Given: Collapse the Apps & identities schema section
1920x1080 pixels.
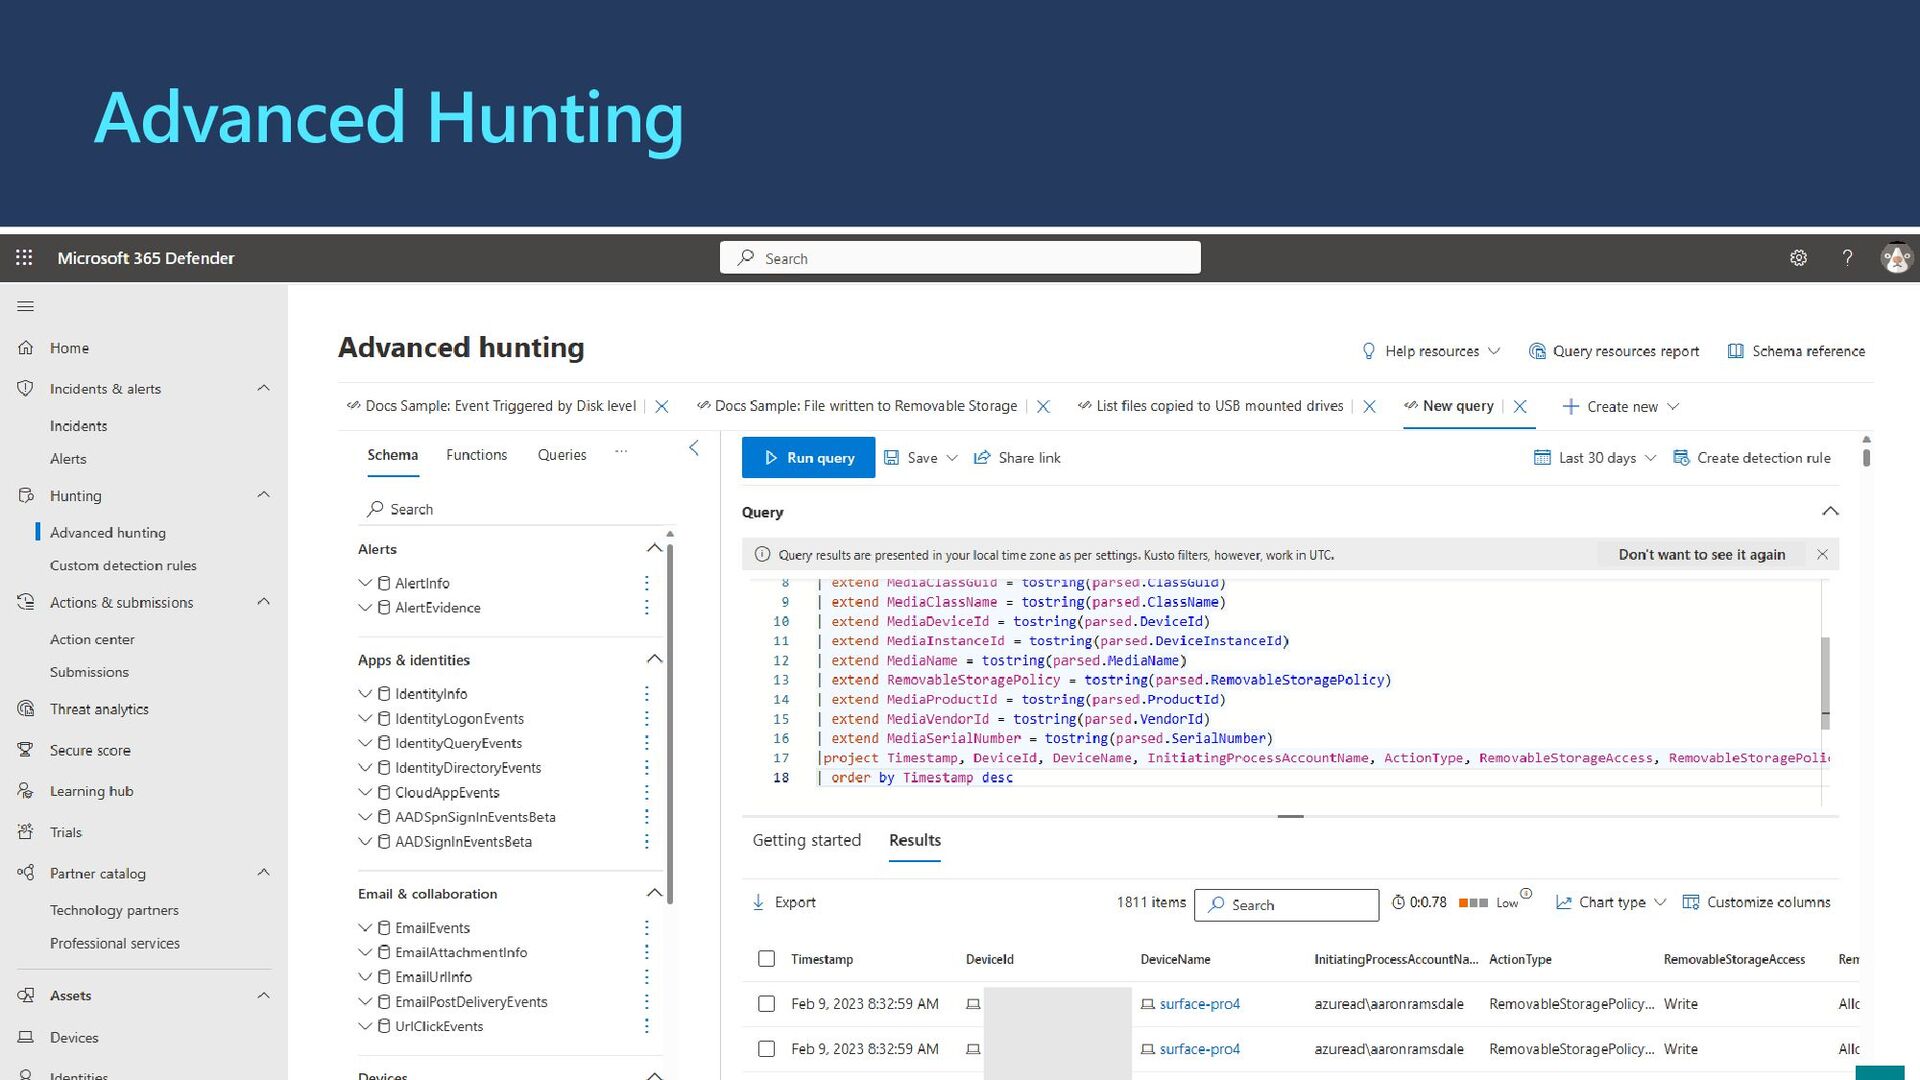Looking at the screenshot, I should pos(654,659).
